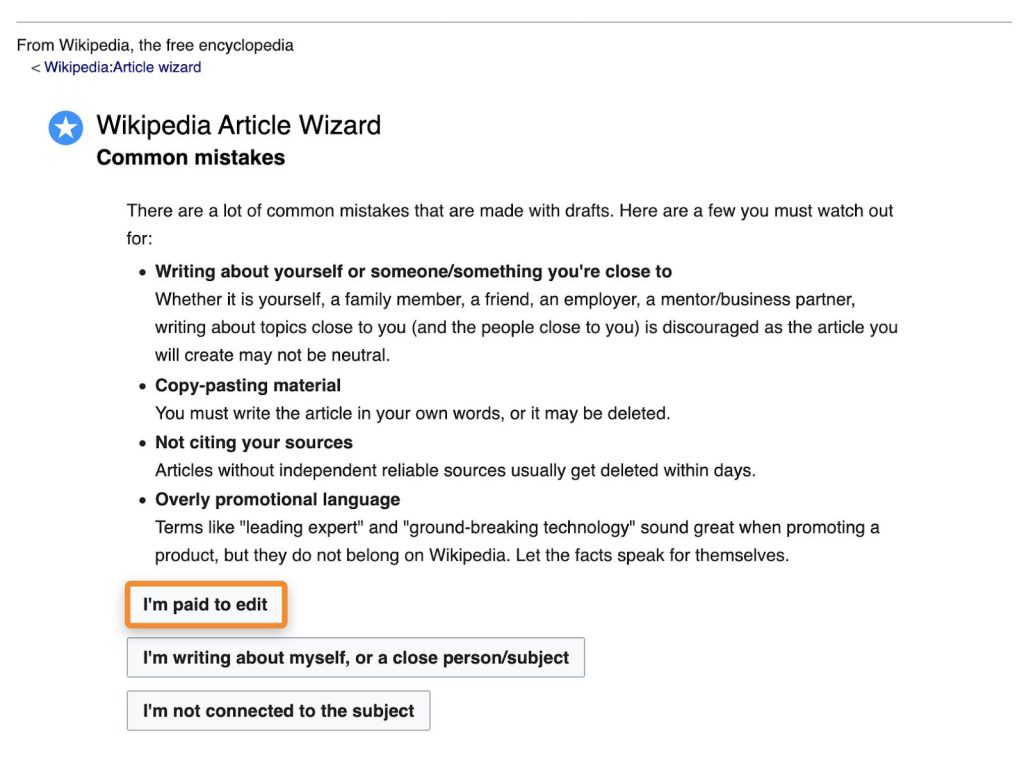This screenshot has width=1024, height=760.
Task: Click the "Common mistakes" subheading
Action: (x=190, y=157)
